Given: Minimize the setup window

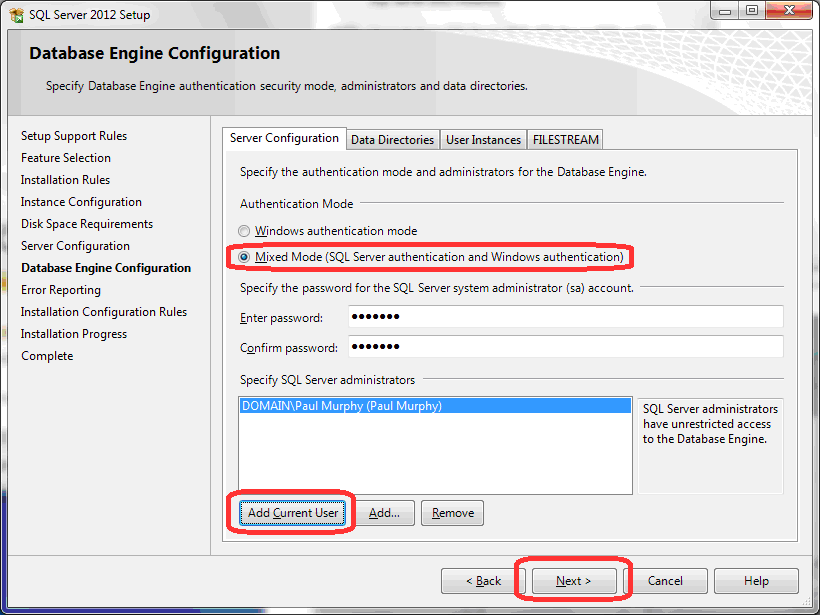Looking at the screenshot, I should (x=727, y=12).
